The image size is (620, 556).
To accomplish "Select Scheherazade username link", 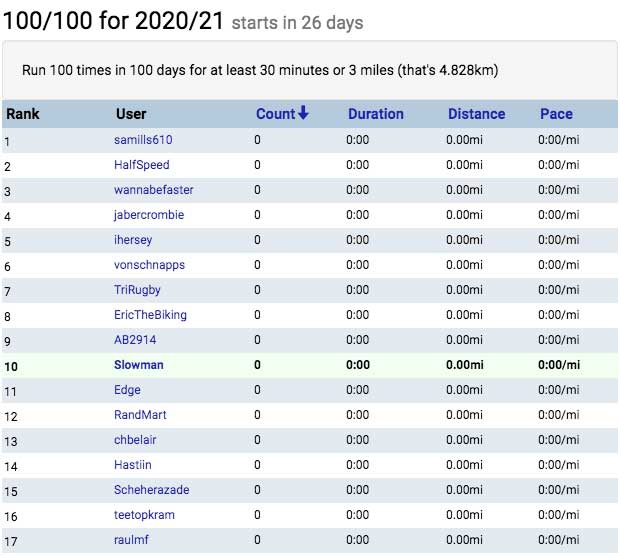I will point(151,490).
